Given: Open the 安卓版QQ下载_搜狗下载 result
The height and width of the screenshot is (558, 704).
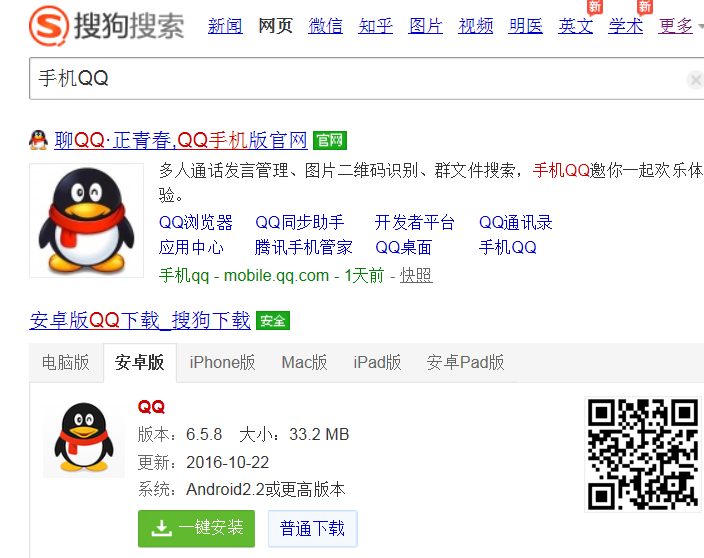Looking at the screenshot, I should tap(140, 321).
